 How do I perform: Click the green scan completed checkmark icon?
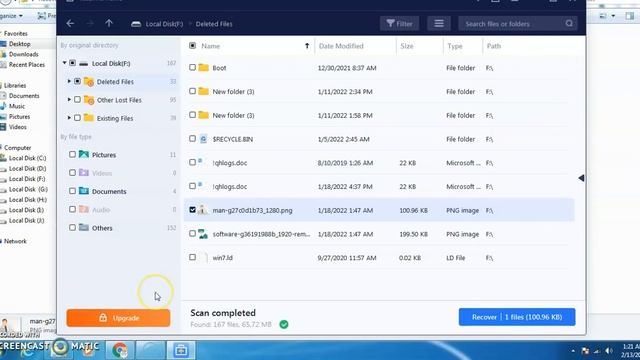pos(284,324)
